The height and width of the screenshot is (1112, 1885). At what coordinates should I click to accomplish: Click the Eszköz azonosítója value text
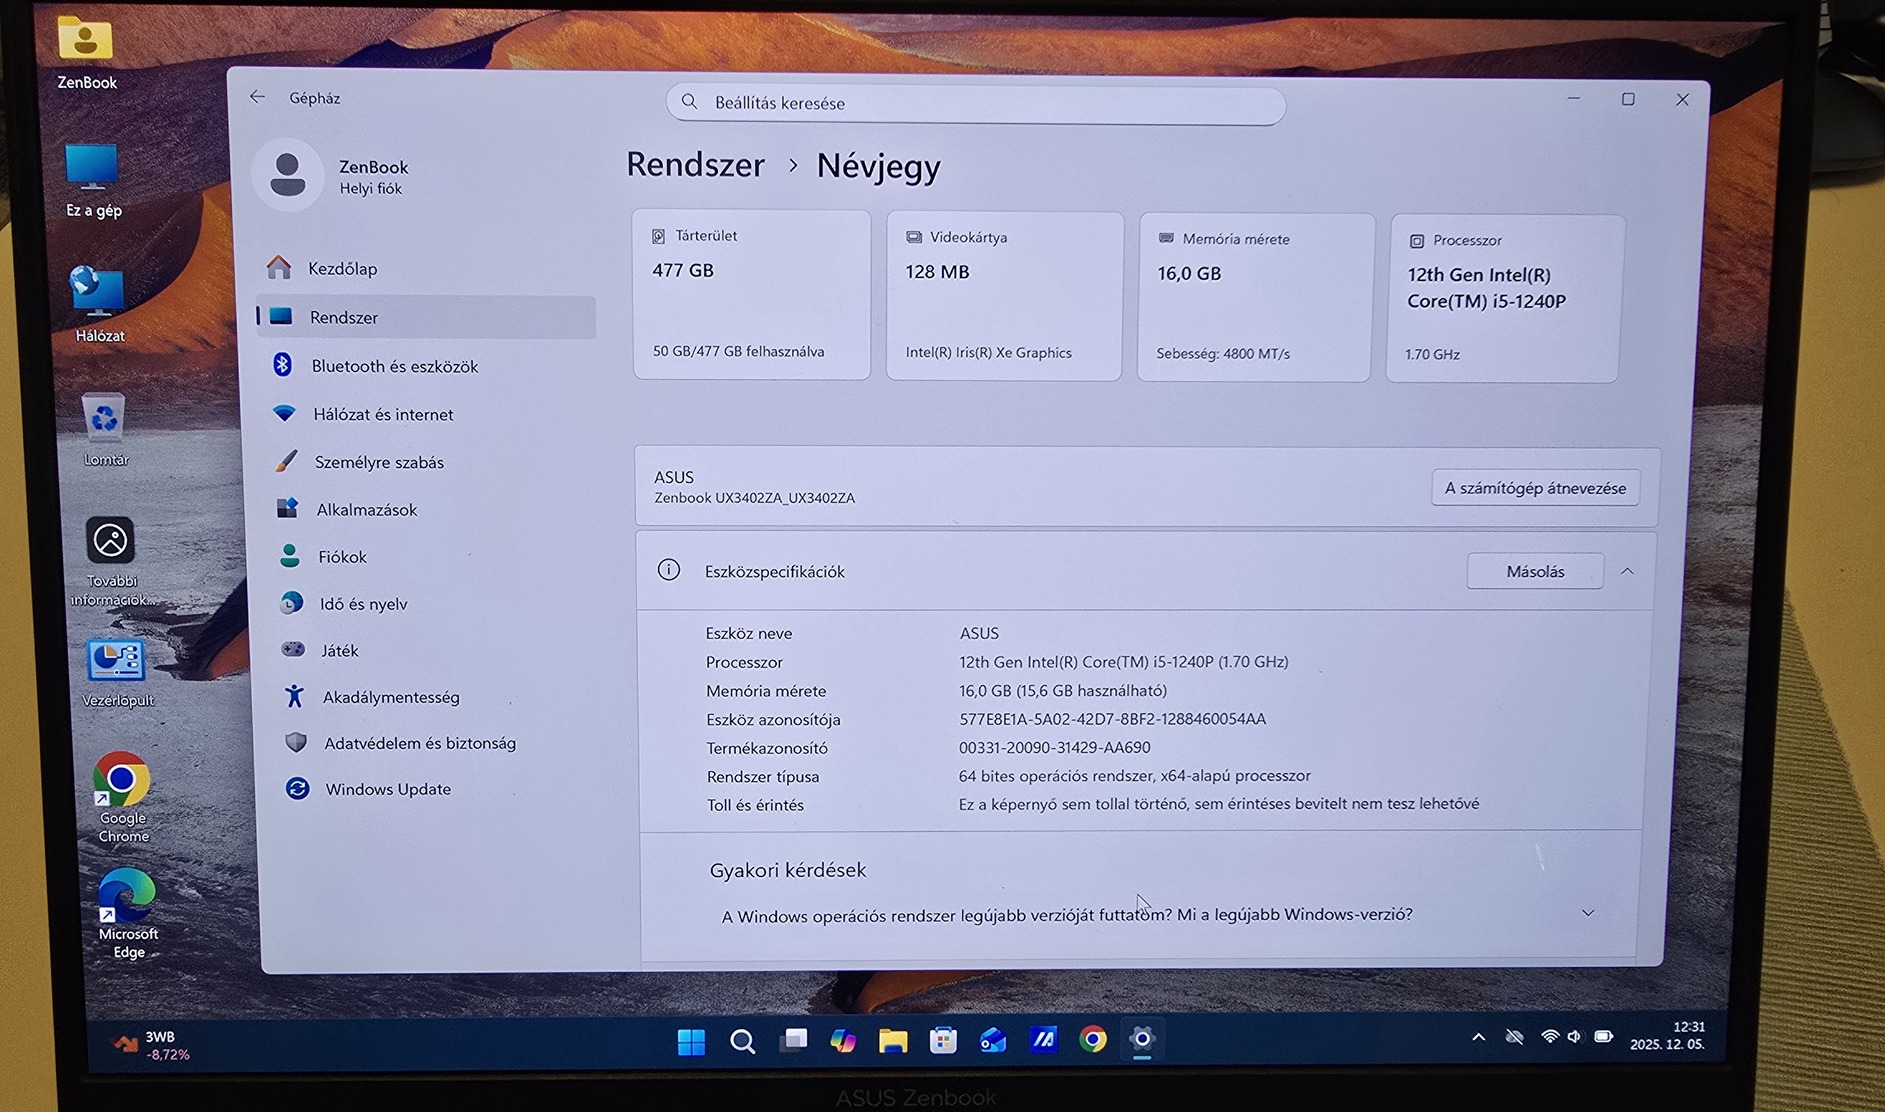(x=1112, y=719)
